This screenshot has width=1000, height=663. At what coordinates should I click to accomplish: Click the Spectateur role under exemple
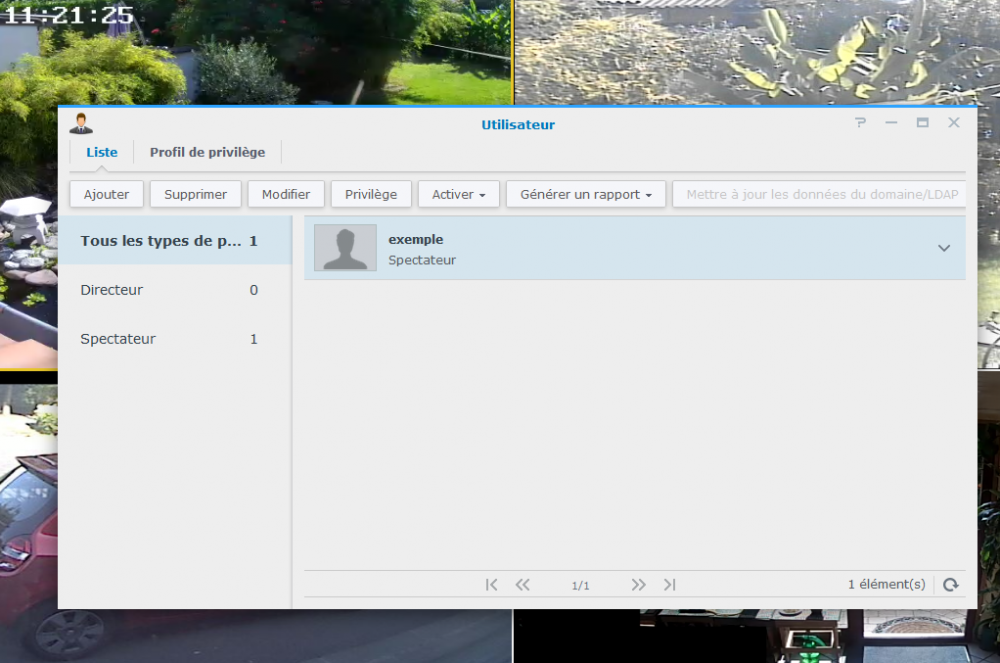point(422,260)
